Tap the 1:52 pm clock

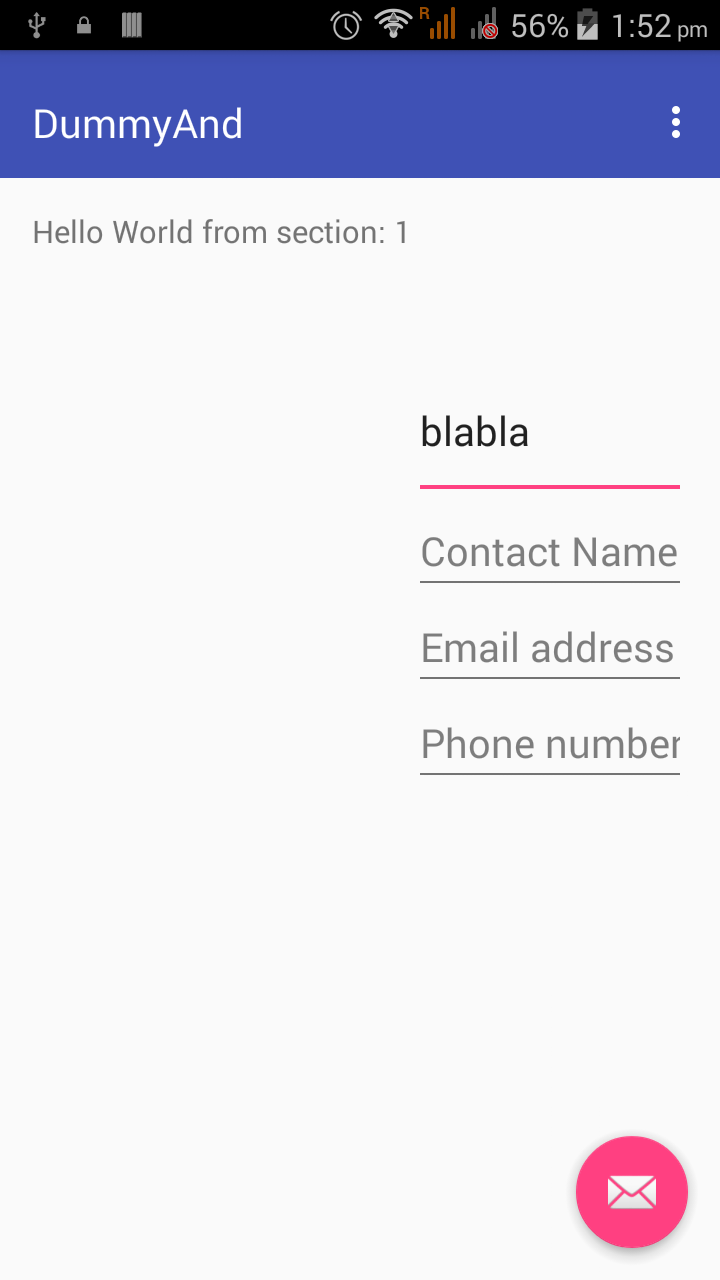pos(658,25)
